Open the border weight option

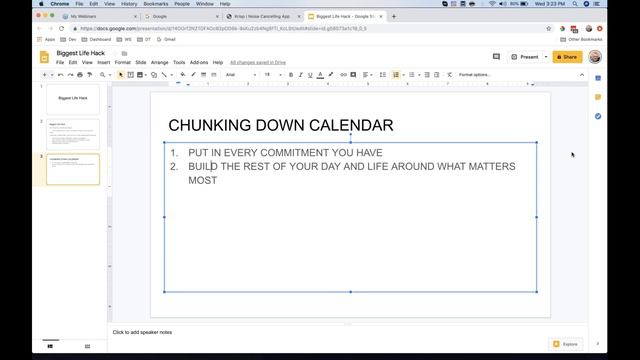coord(203,75)
